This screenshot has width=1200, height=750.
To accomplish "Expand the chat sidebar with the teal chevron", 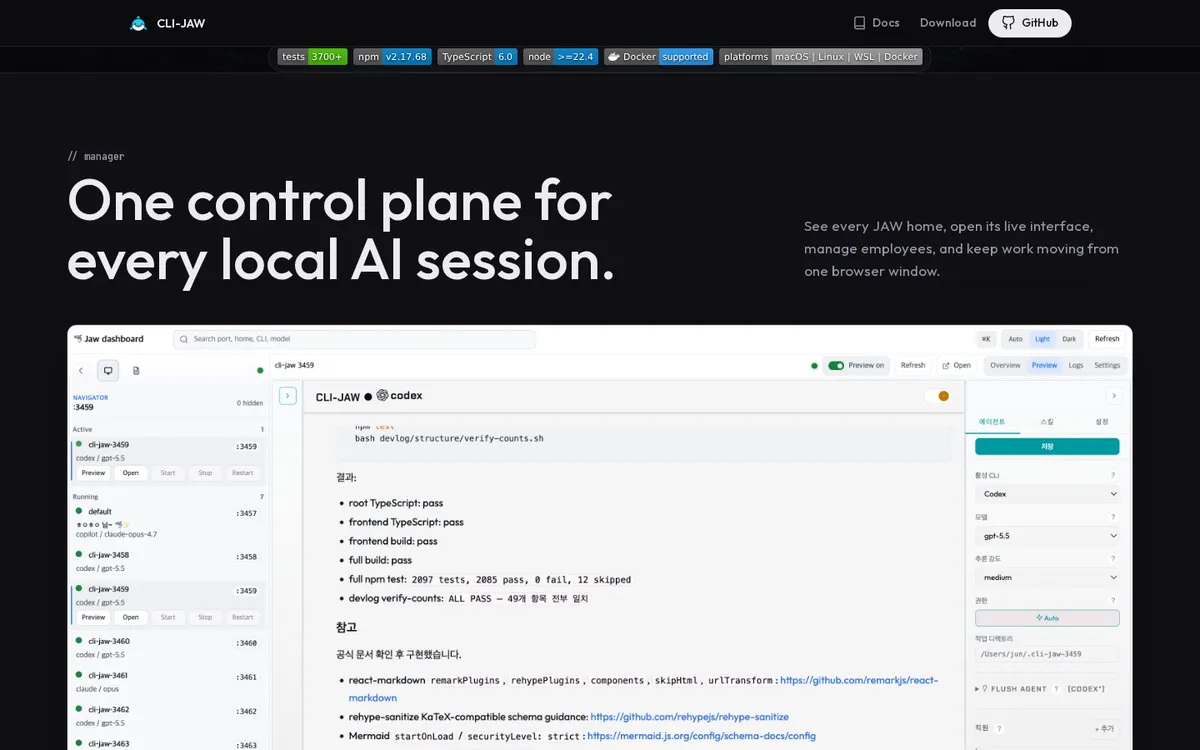I will coord(287,396).
